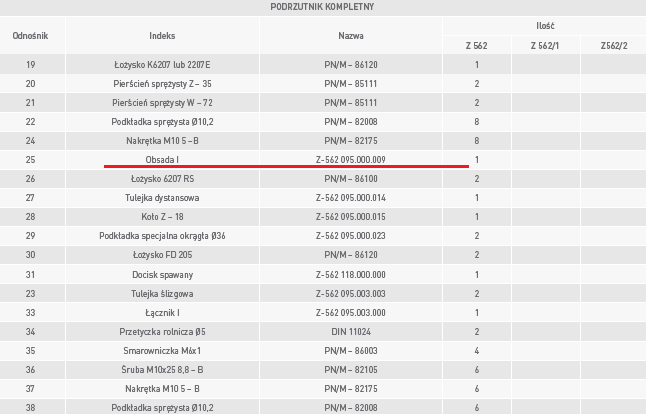Select the Tulejka dystansowa cell
Viewport: 647px width, 416px height.
162,198
